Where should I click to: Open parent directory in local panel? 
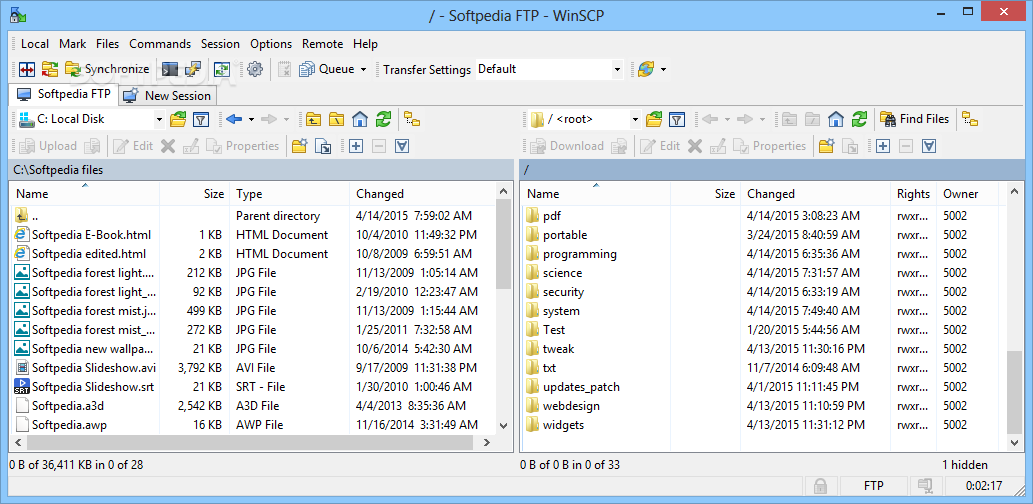313,119
